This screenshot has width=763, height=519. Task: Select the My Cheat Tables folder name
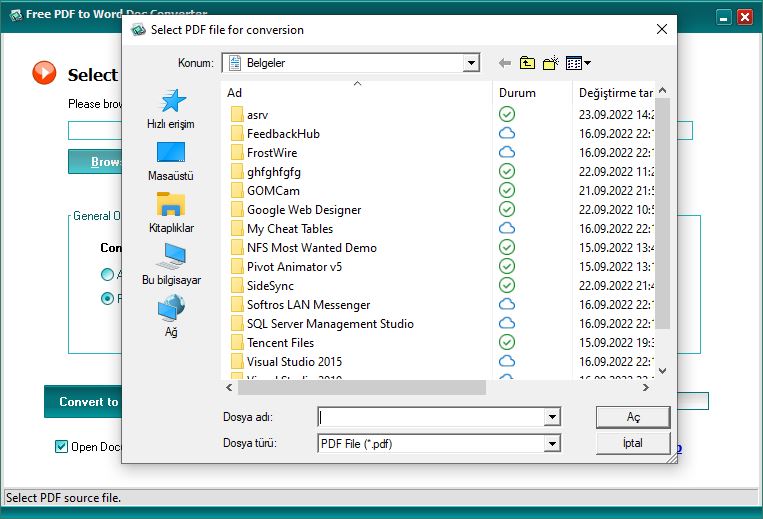290,229
